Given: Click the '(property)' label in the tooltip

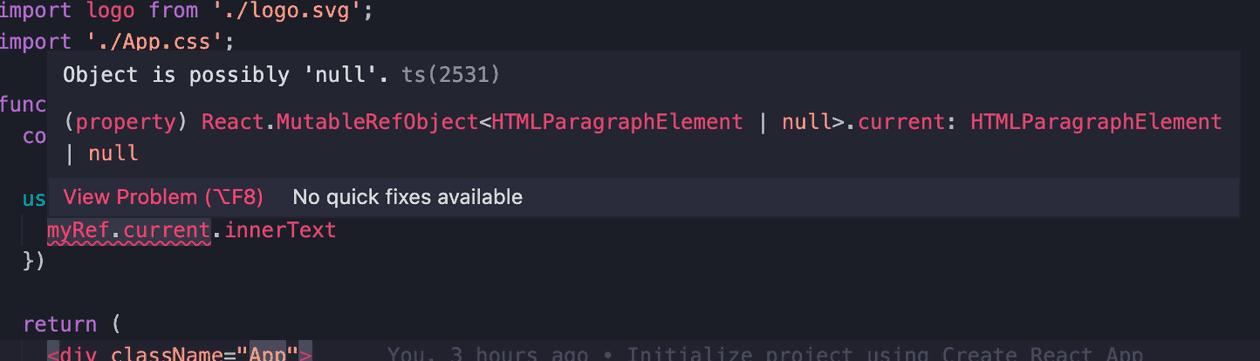Looking at the screenshot, I should pos(126,122).
